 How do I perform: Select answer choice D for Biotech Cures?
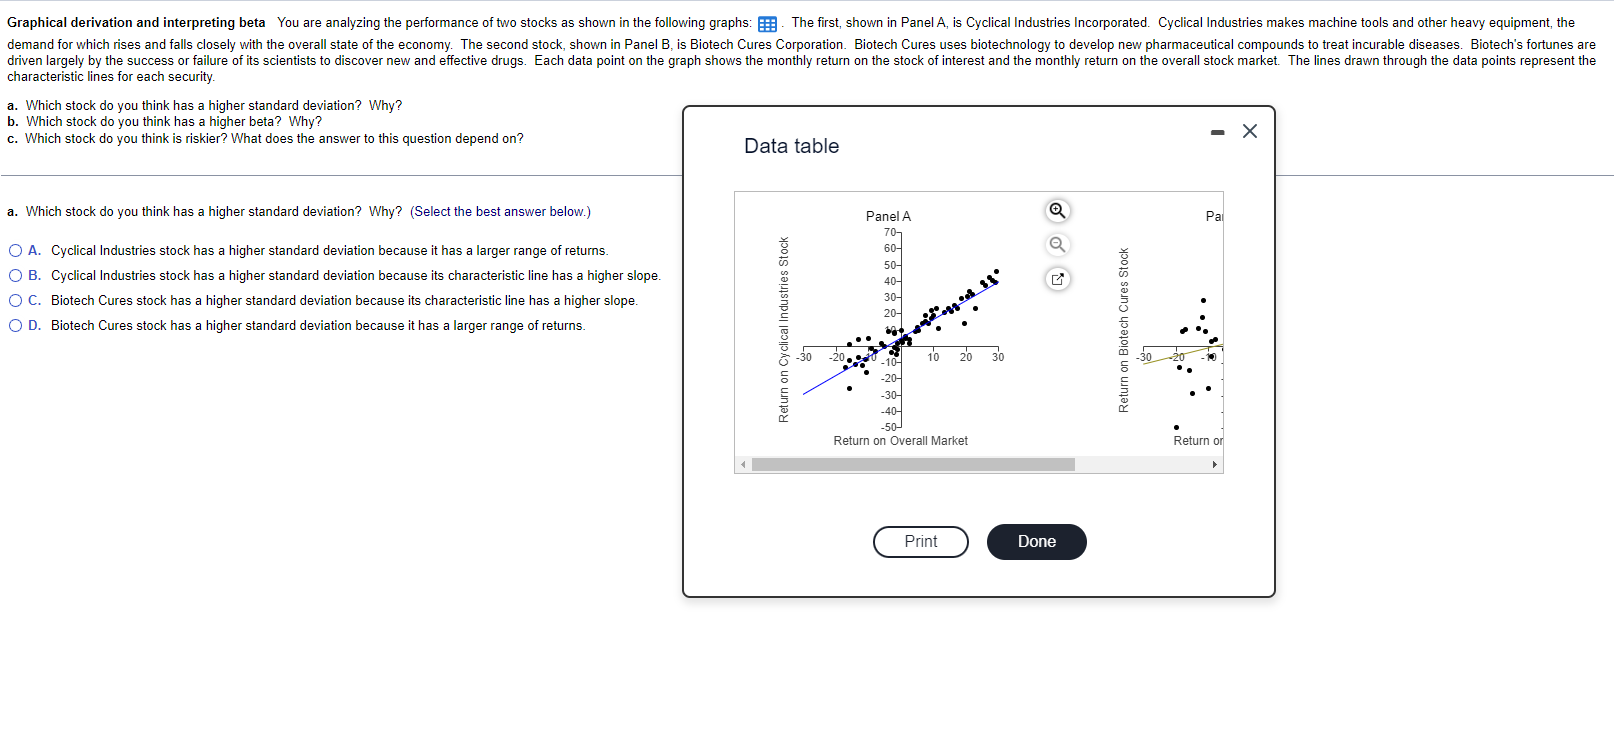pos(16,325)
